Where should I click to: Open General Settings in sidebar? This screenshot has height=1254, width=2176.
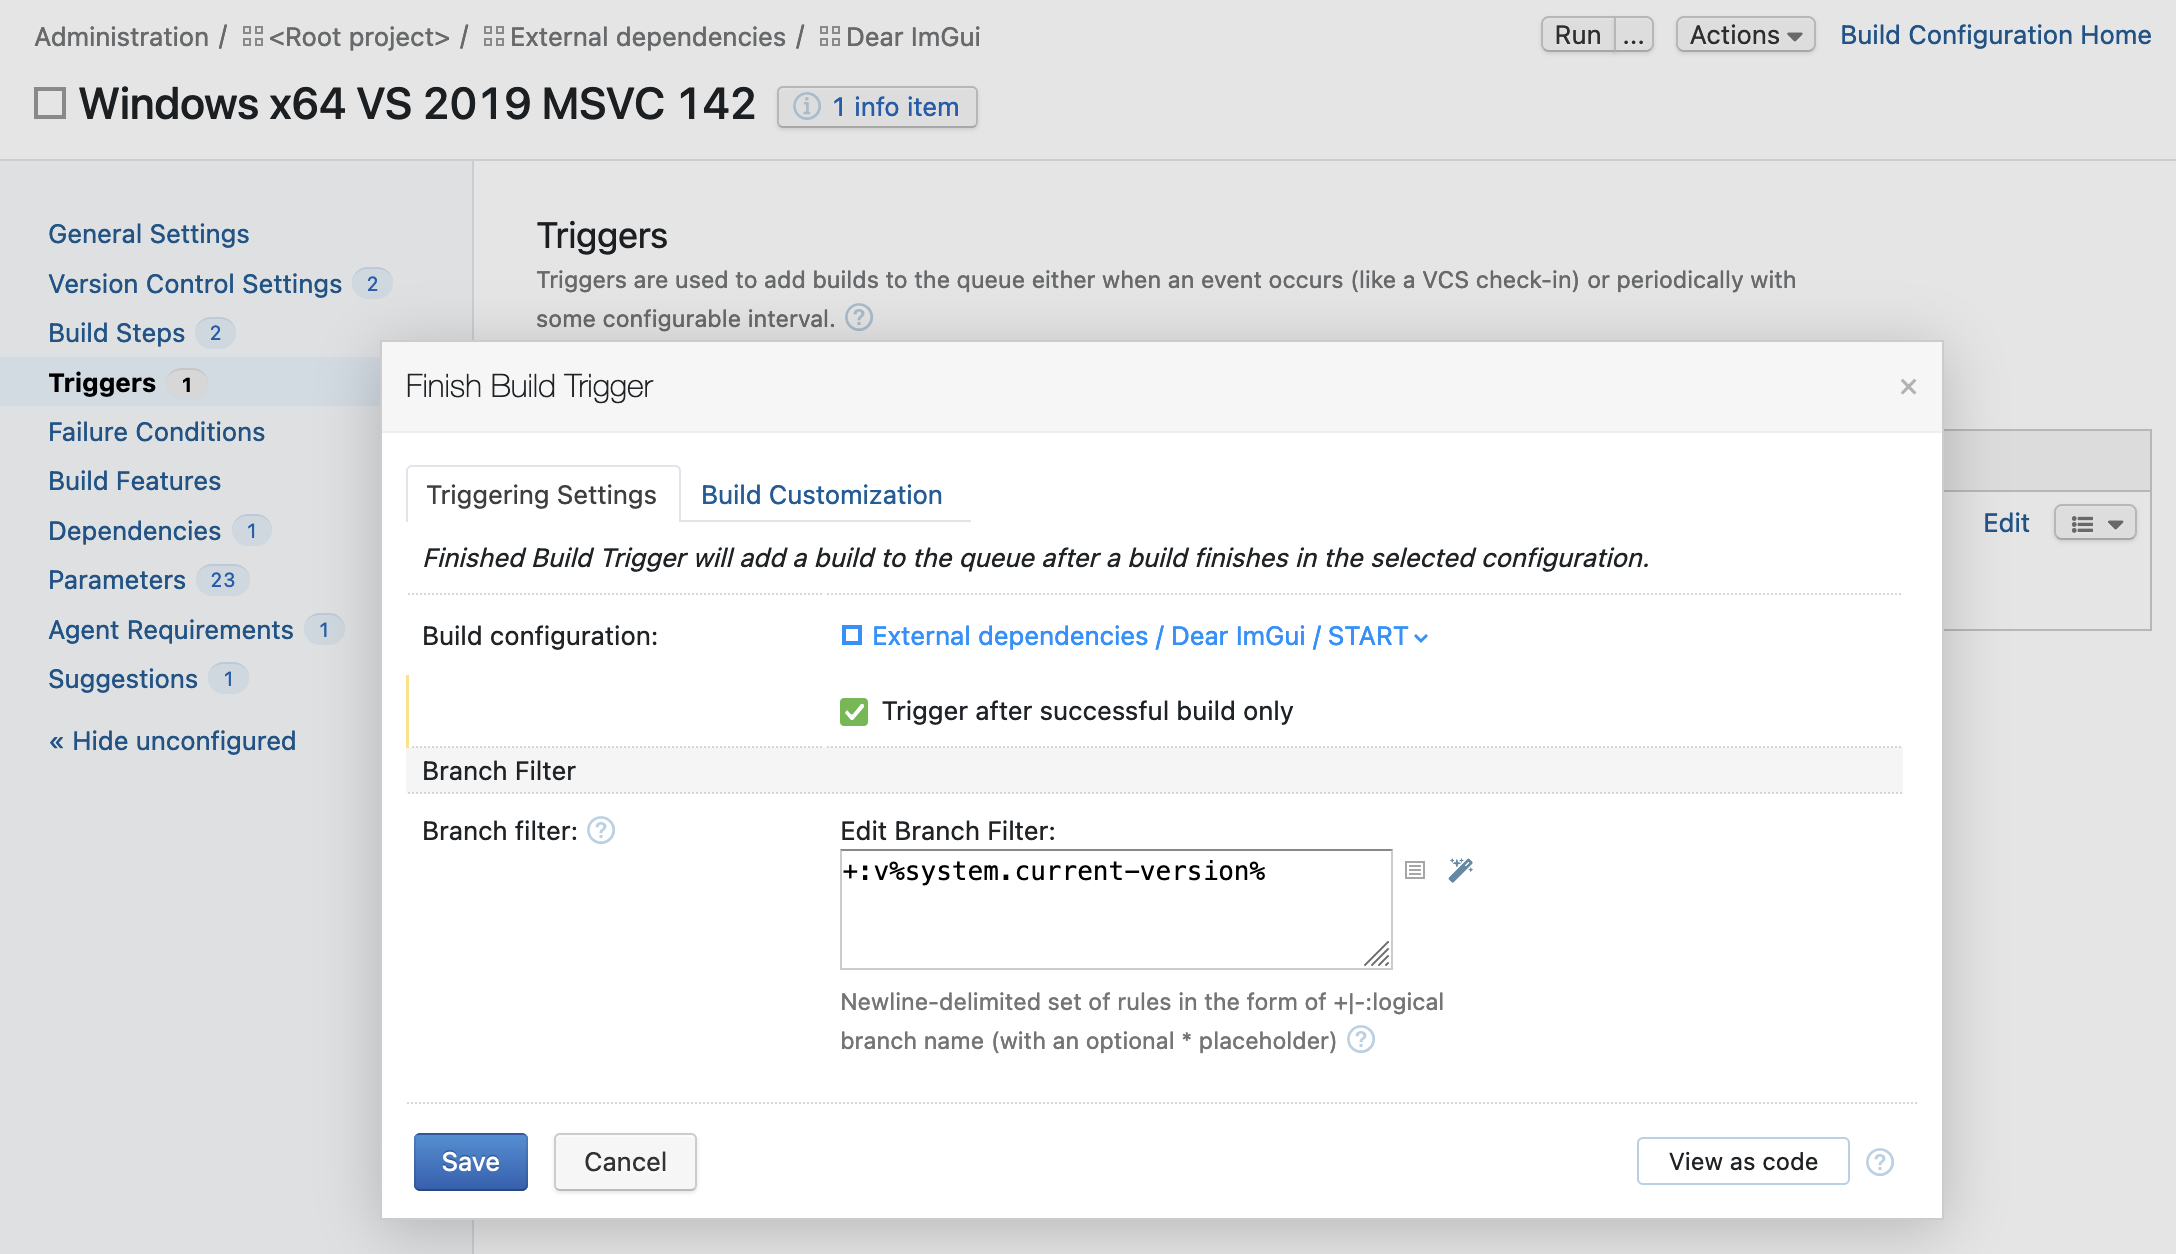coord(149,234)
